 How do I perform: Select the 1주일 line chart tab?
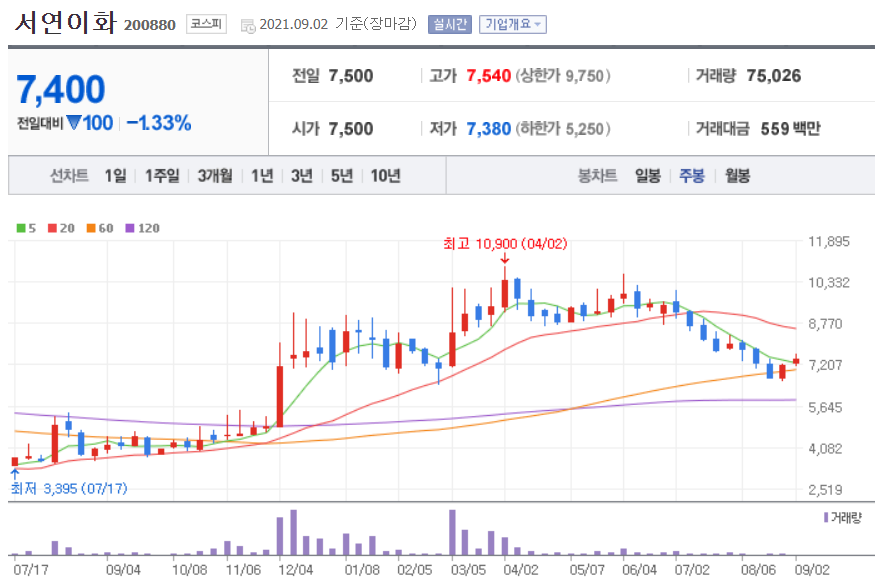click(162, 176)
